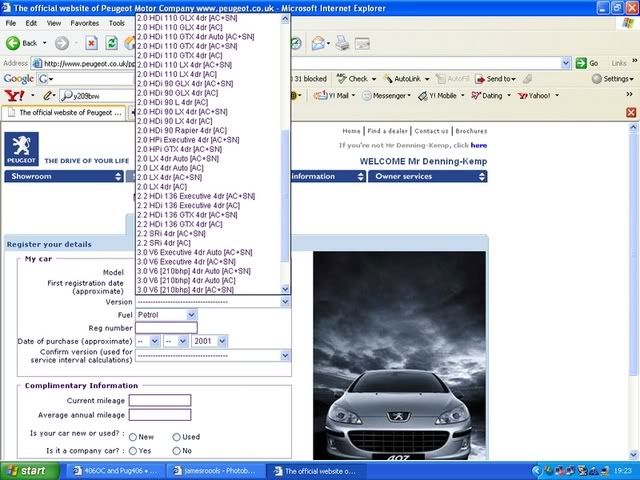Switch to 406OC and Pug406 taskbar window
Image resolution: width=640 pixels, height=480 pixels.
[116, 471]
